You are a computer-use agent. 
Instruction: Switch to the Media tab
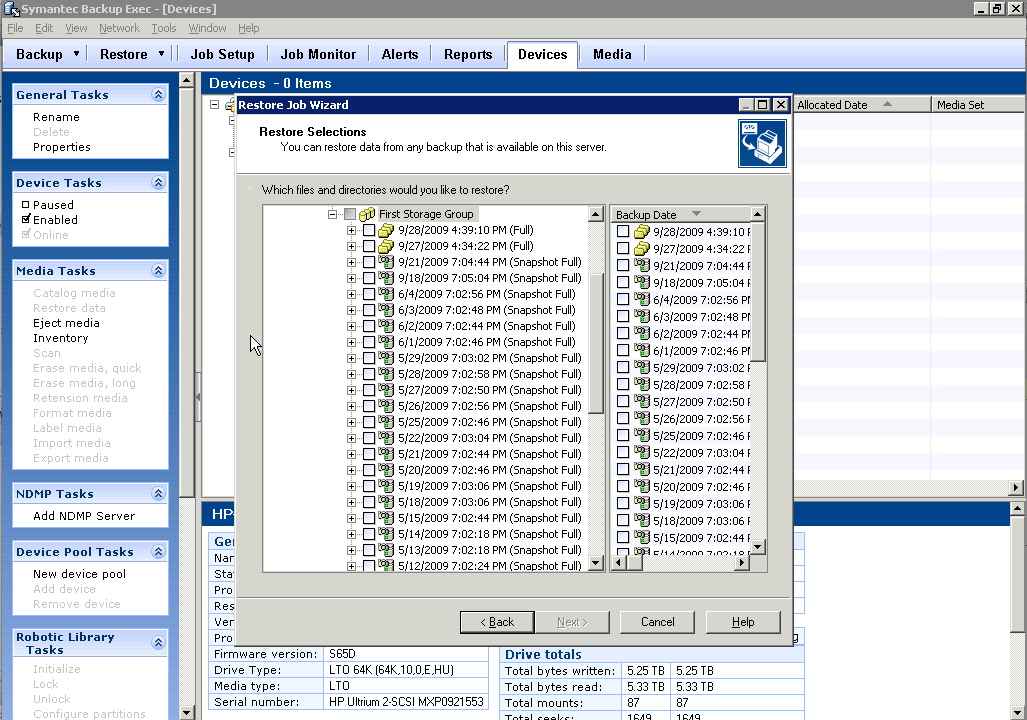[612, 54]
